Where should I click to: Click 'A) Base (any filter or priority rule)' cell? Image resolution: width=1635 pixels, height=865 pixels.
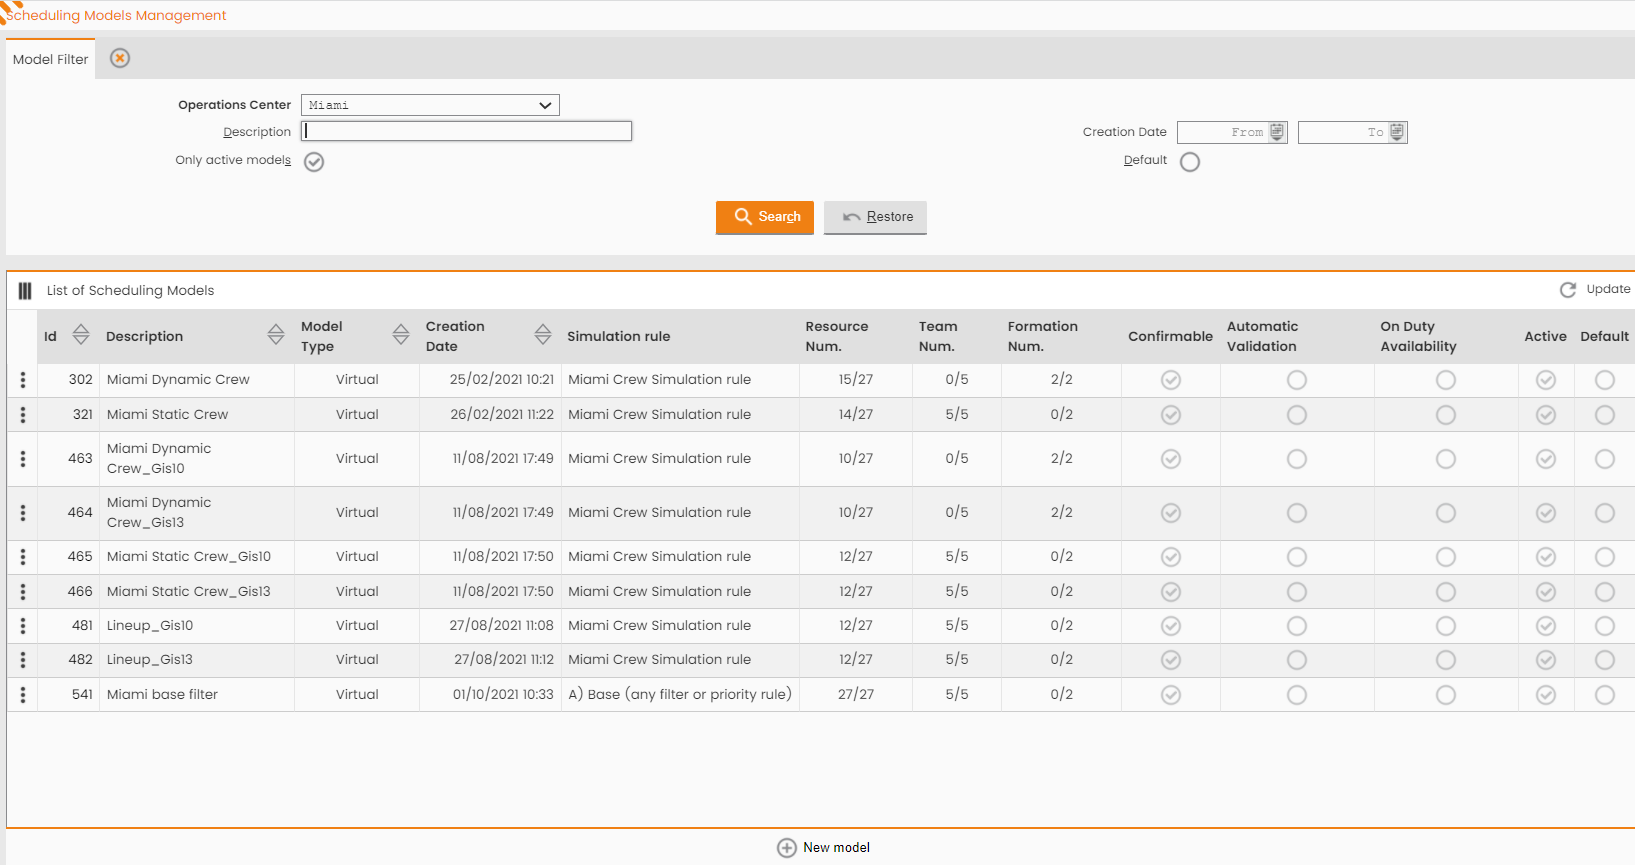[x=680, y=694]
